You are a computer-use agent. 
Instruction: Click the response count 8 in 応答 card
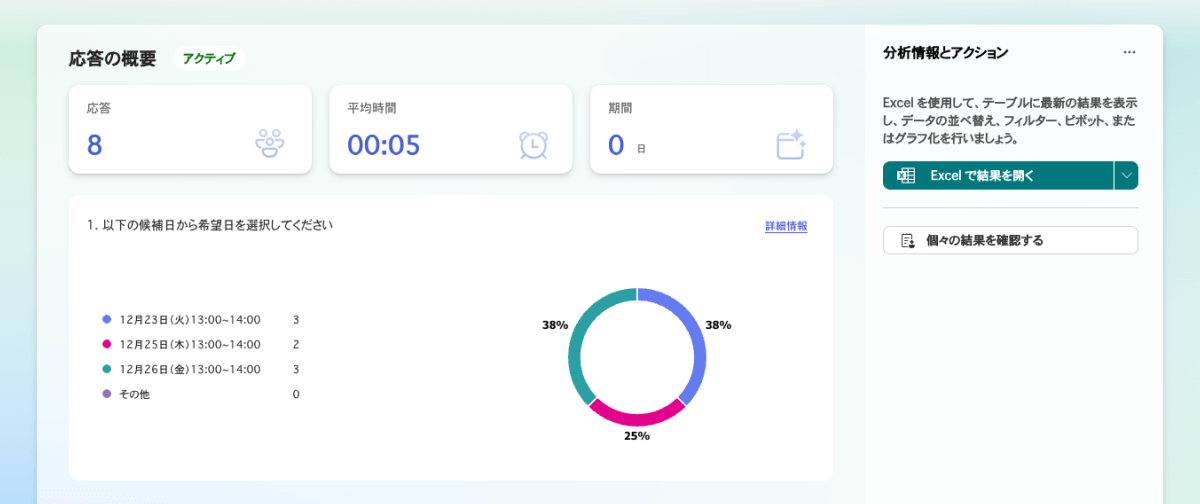point(95,146)
